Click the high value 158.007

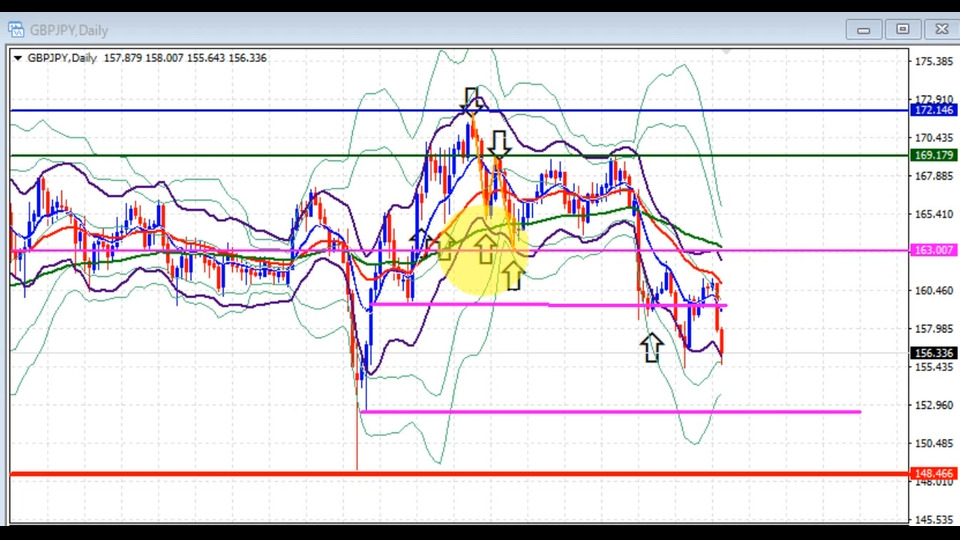[x=164, y=58]
